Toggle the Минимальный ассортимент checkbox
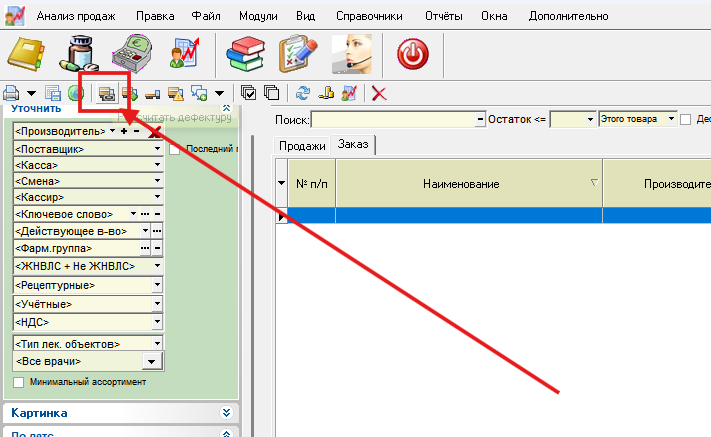Image resolution: width=711 pixels, height=437 pixels. click(x=19, y=382)
